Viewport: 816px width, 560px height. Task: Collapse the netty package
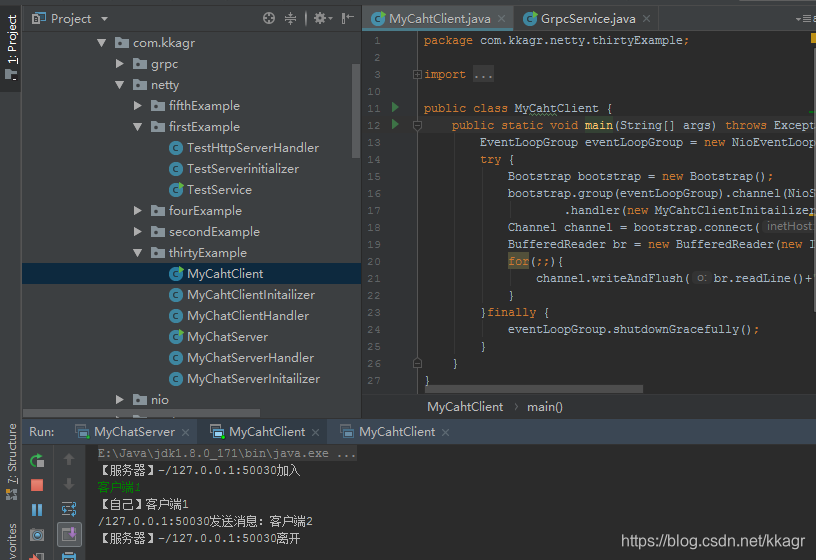coord(120,85)
